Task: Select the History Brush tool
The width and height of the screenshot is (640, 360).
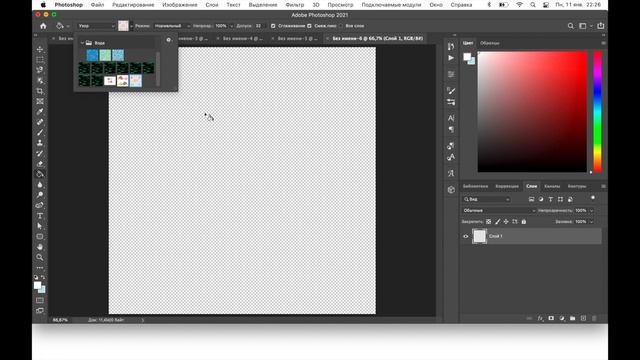Action: coord(40,153)
